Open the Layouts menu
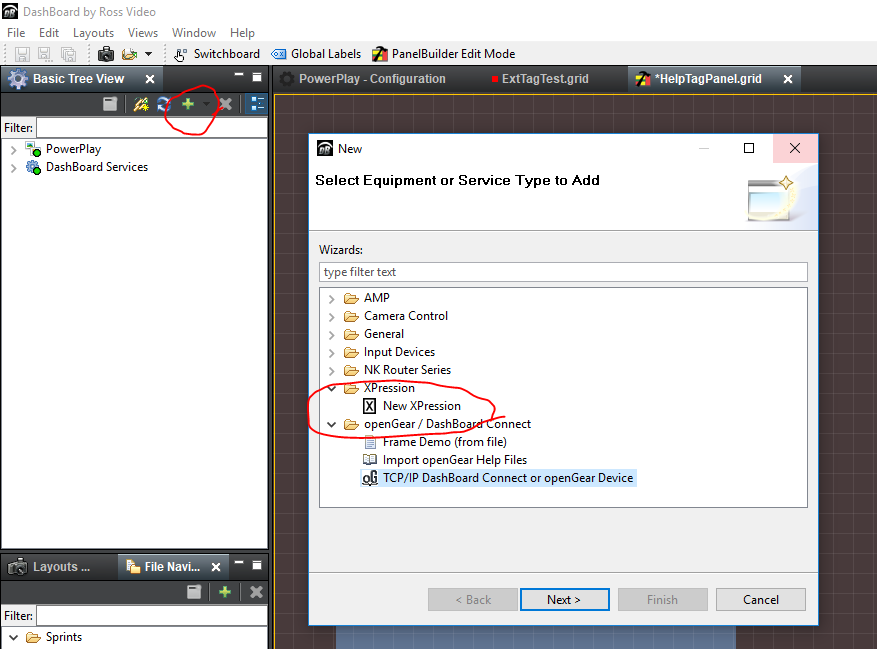 [93, 33]
